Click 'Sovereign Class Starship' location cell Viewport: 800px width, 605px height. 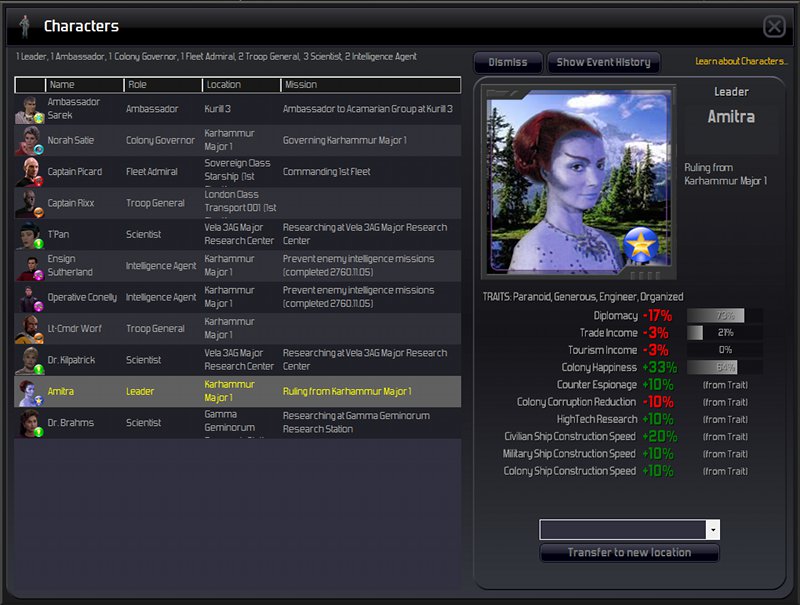point(237,170)
